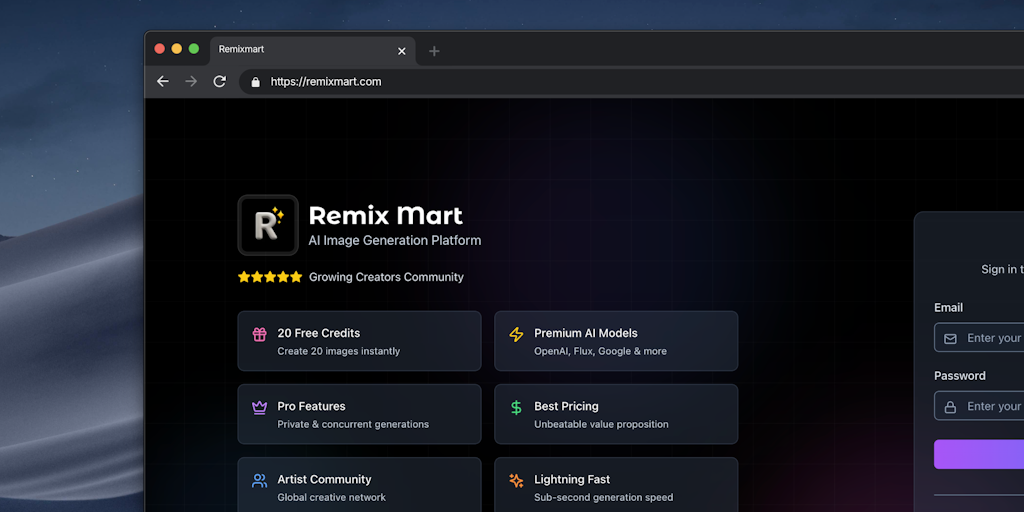Viewport: 1024px width, 512px height.
Task: Click the envelope icon in Email field
Action: pos(950,338)
